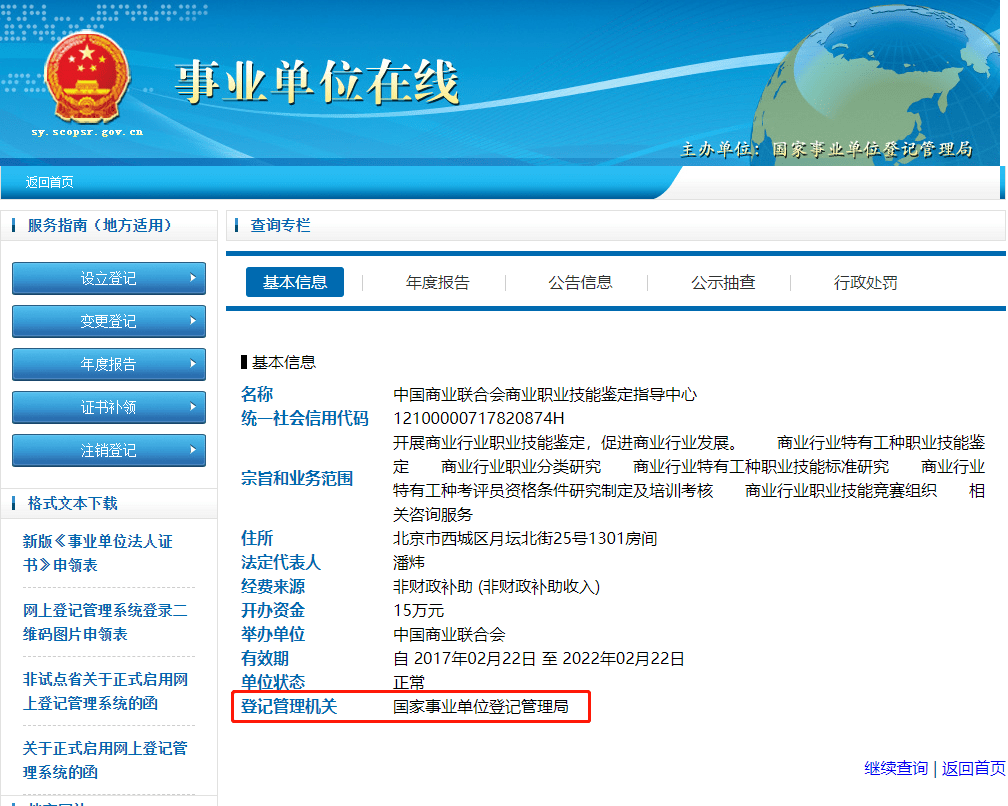Open the 行政处罚 tab
The width and height of the screenshot is (1008, 806).
click(866, 282)
